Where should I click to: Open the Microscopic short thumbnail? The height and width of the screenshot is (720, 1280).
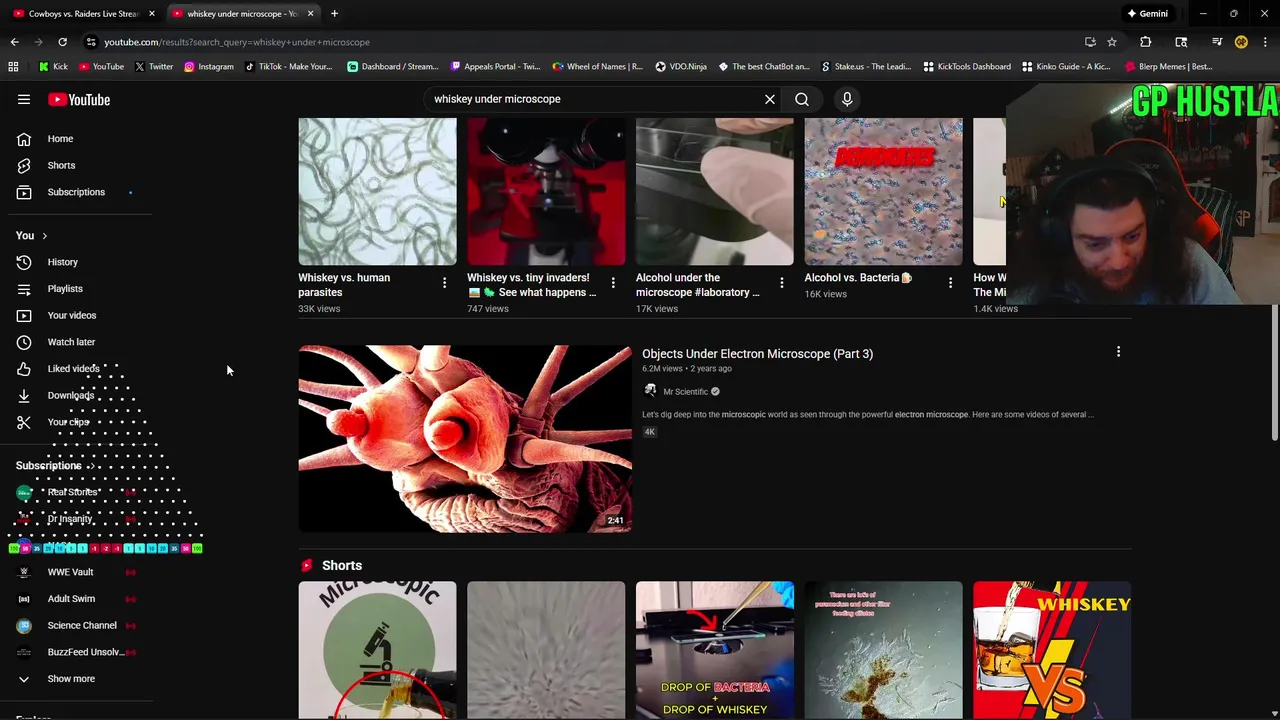point(377,650)
